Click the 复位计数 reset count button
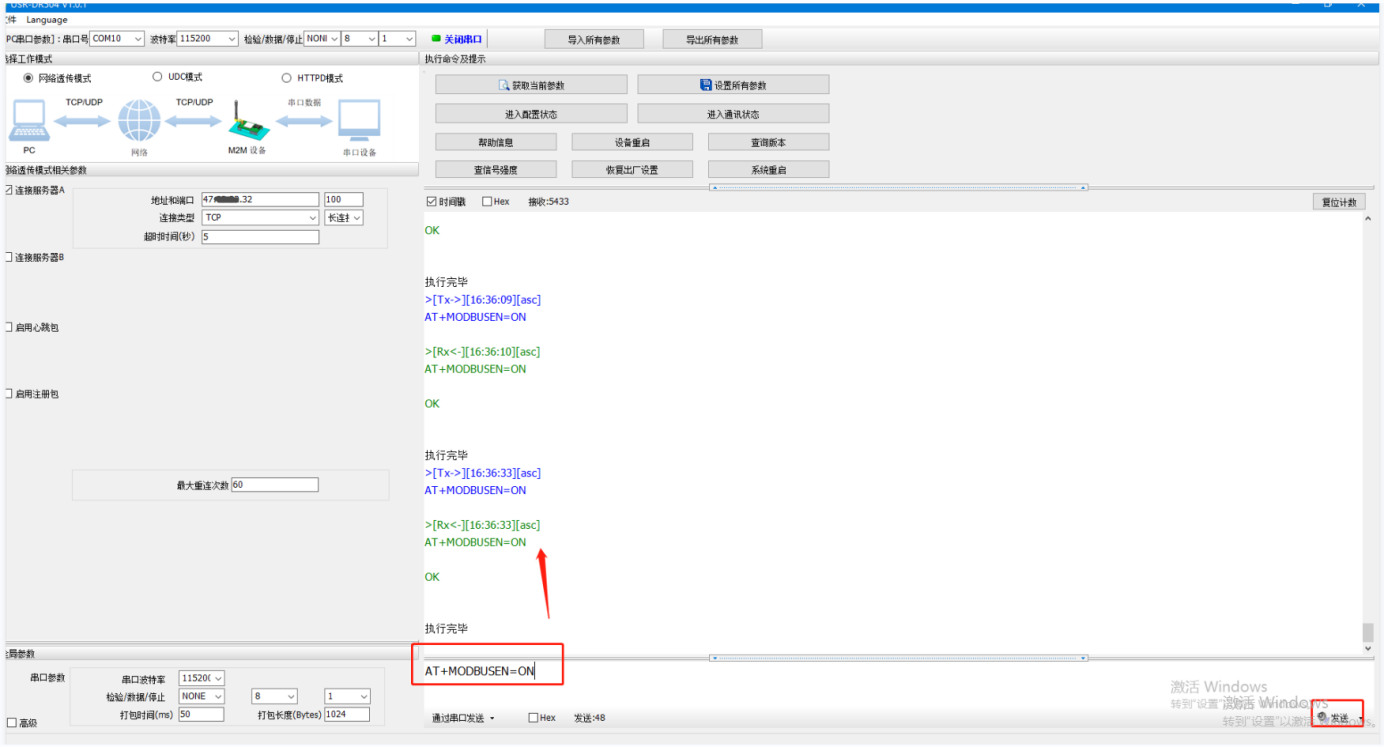Image resolution: width=1384 pixels, height=747 pixels. coord(1338,202)
